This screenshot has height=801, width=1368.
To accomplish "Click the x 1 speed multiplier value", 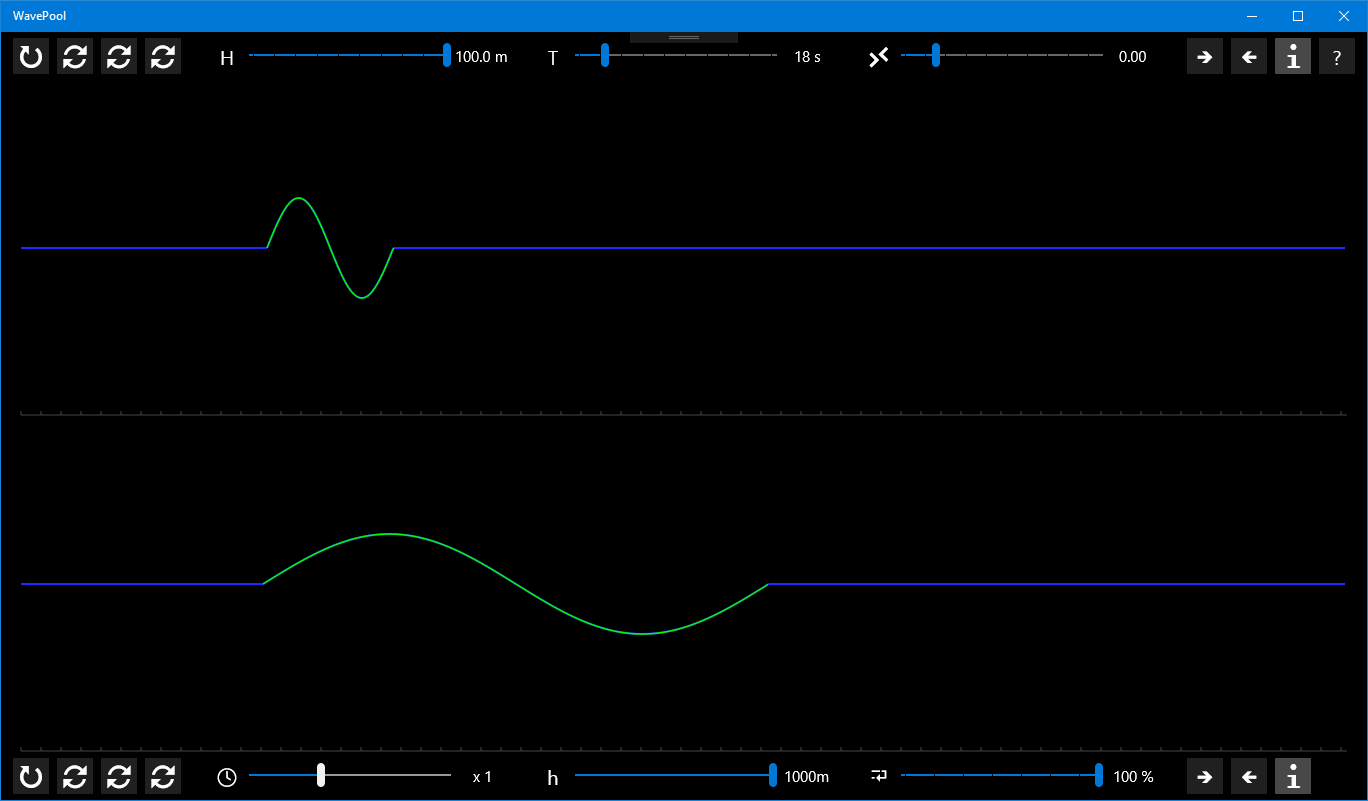I will [x=482, y=777].
